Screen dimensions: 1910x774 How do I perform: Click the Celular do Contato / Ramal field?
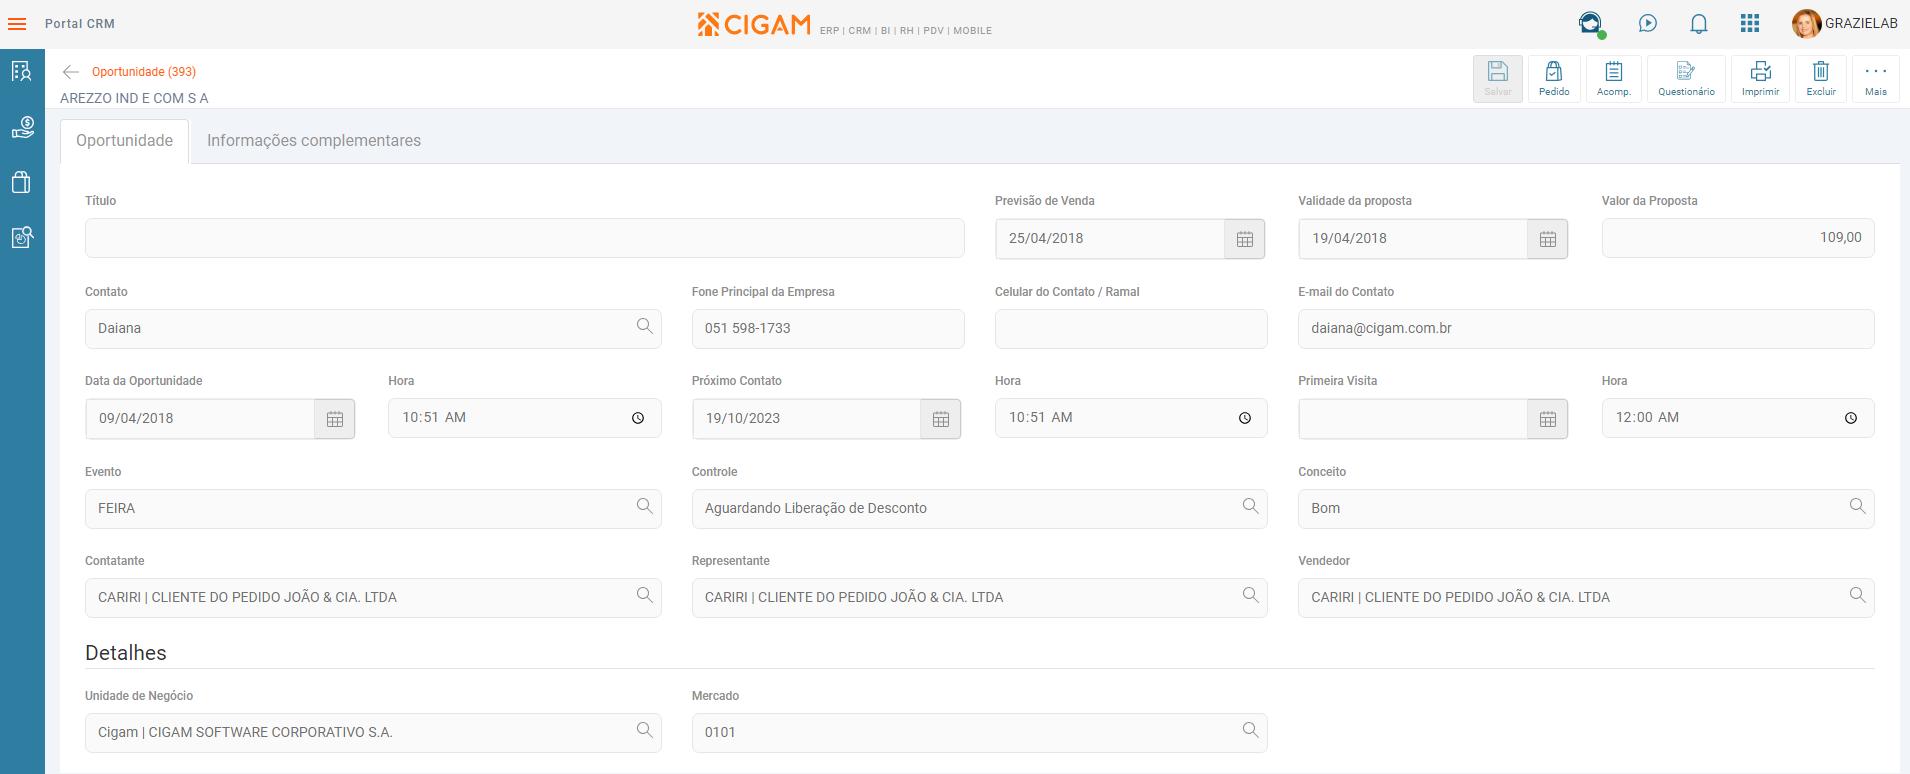click(x=1131, y=329)
